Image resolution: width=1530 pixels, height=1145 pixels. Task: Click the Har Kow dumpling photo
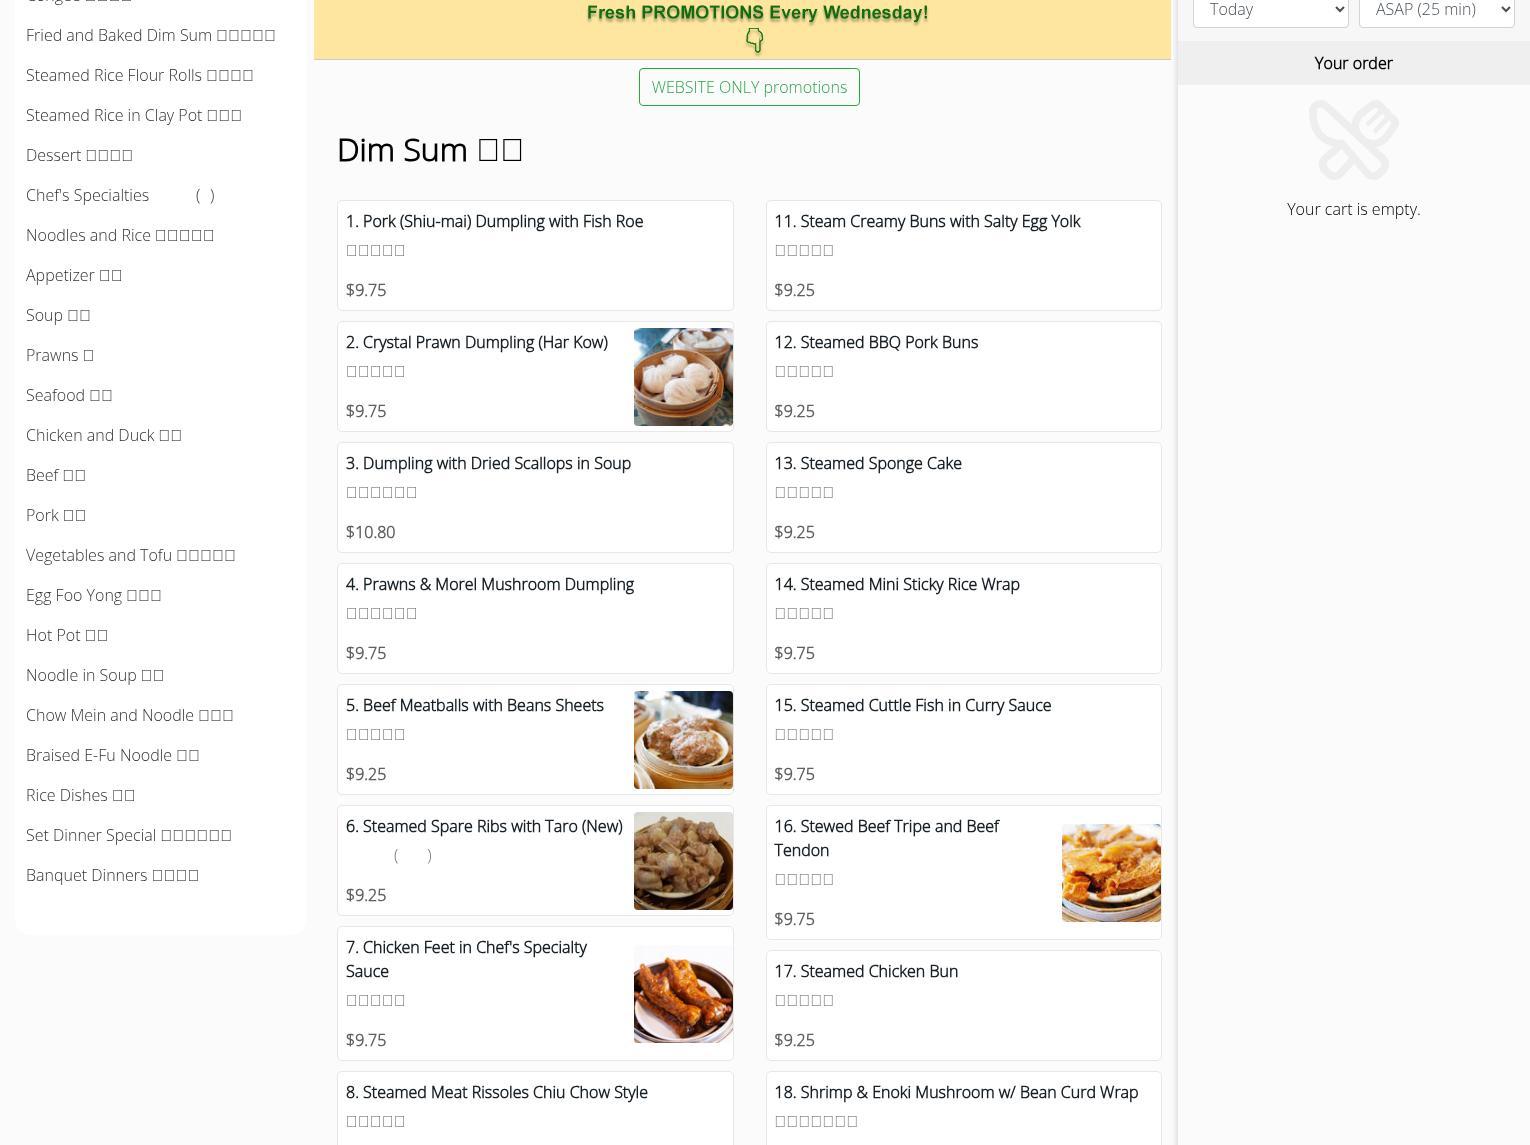click(x=683, y=377)
